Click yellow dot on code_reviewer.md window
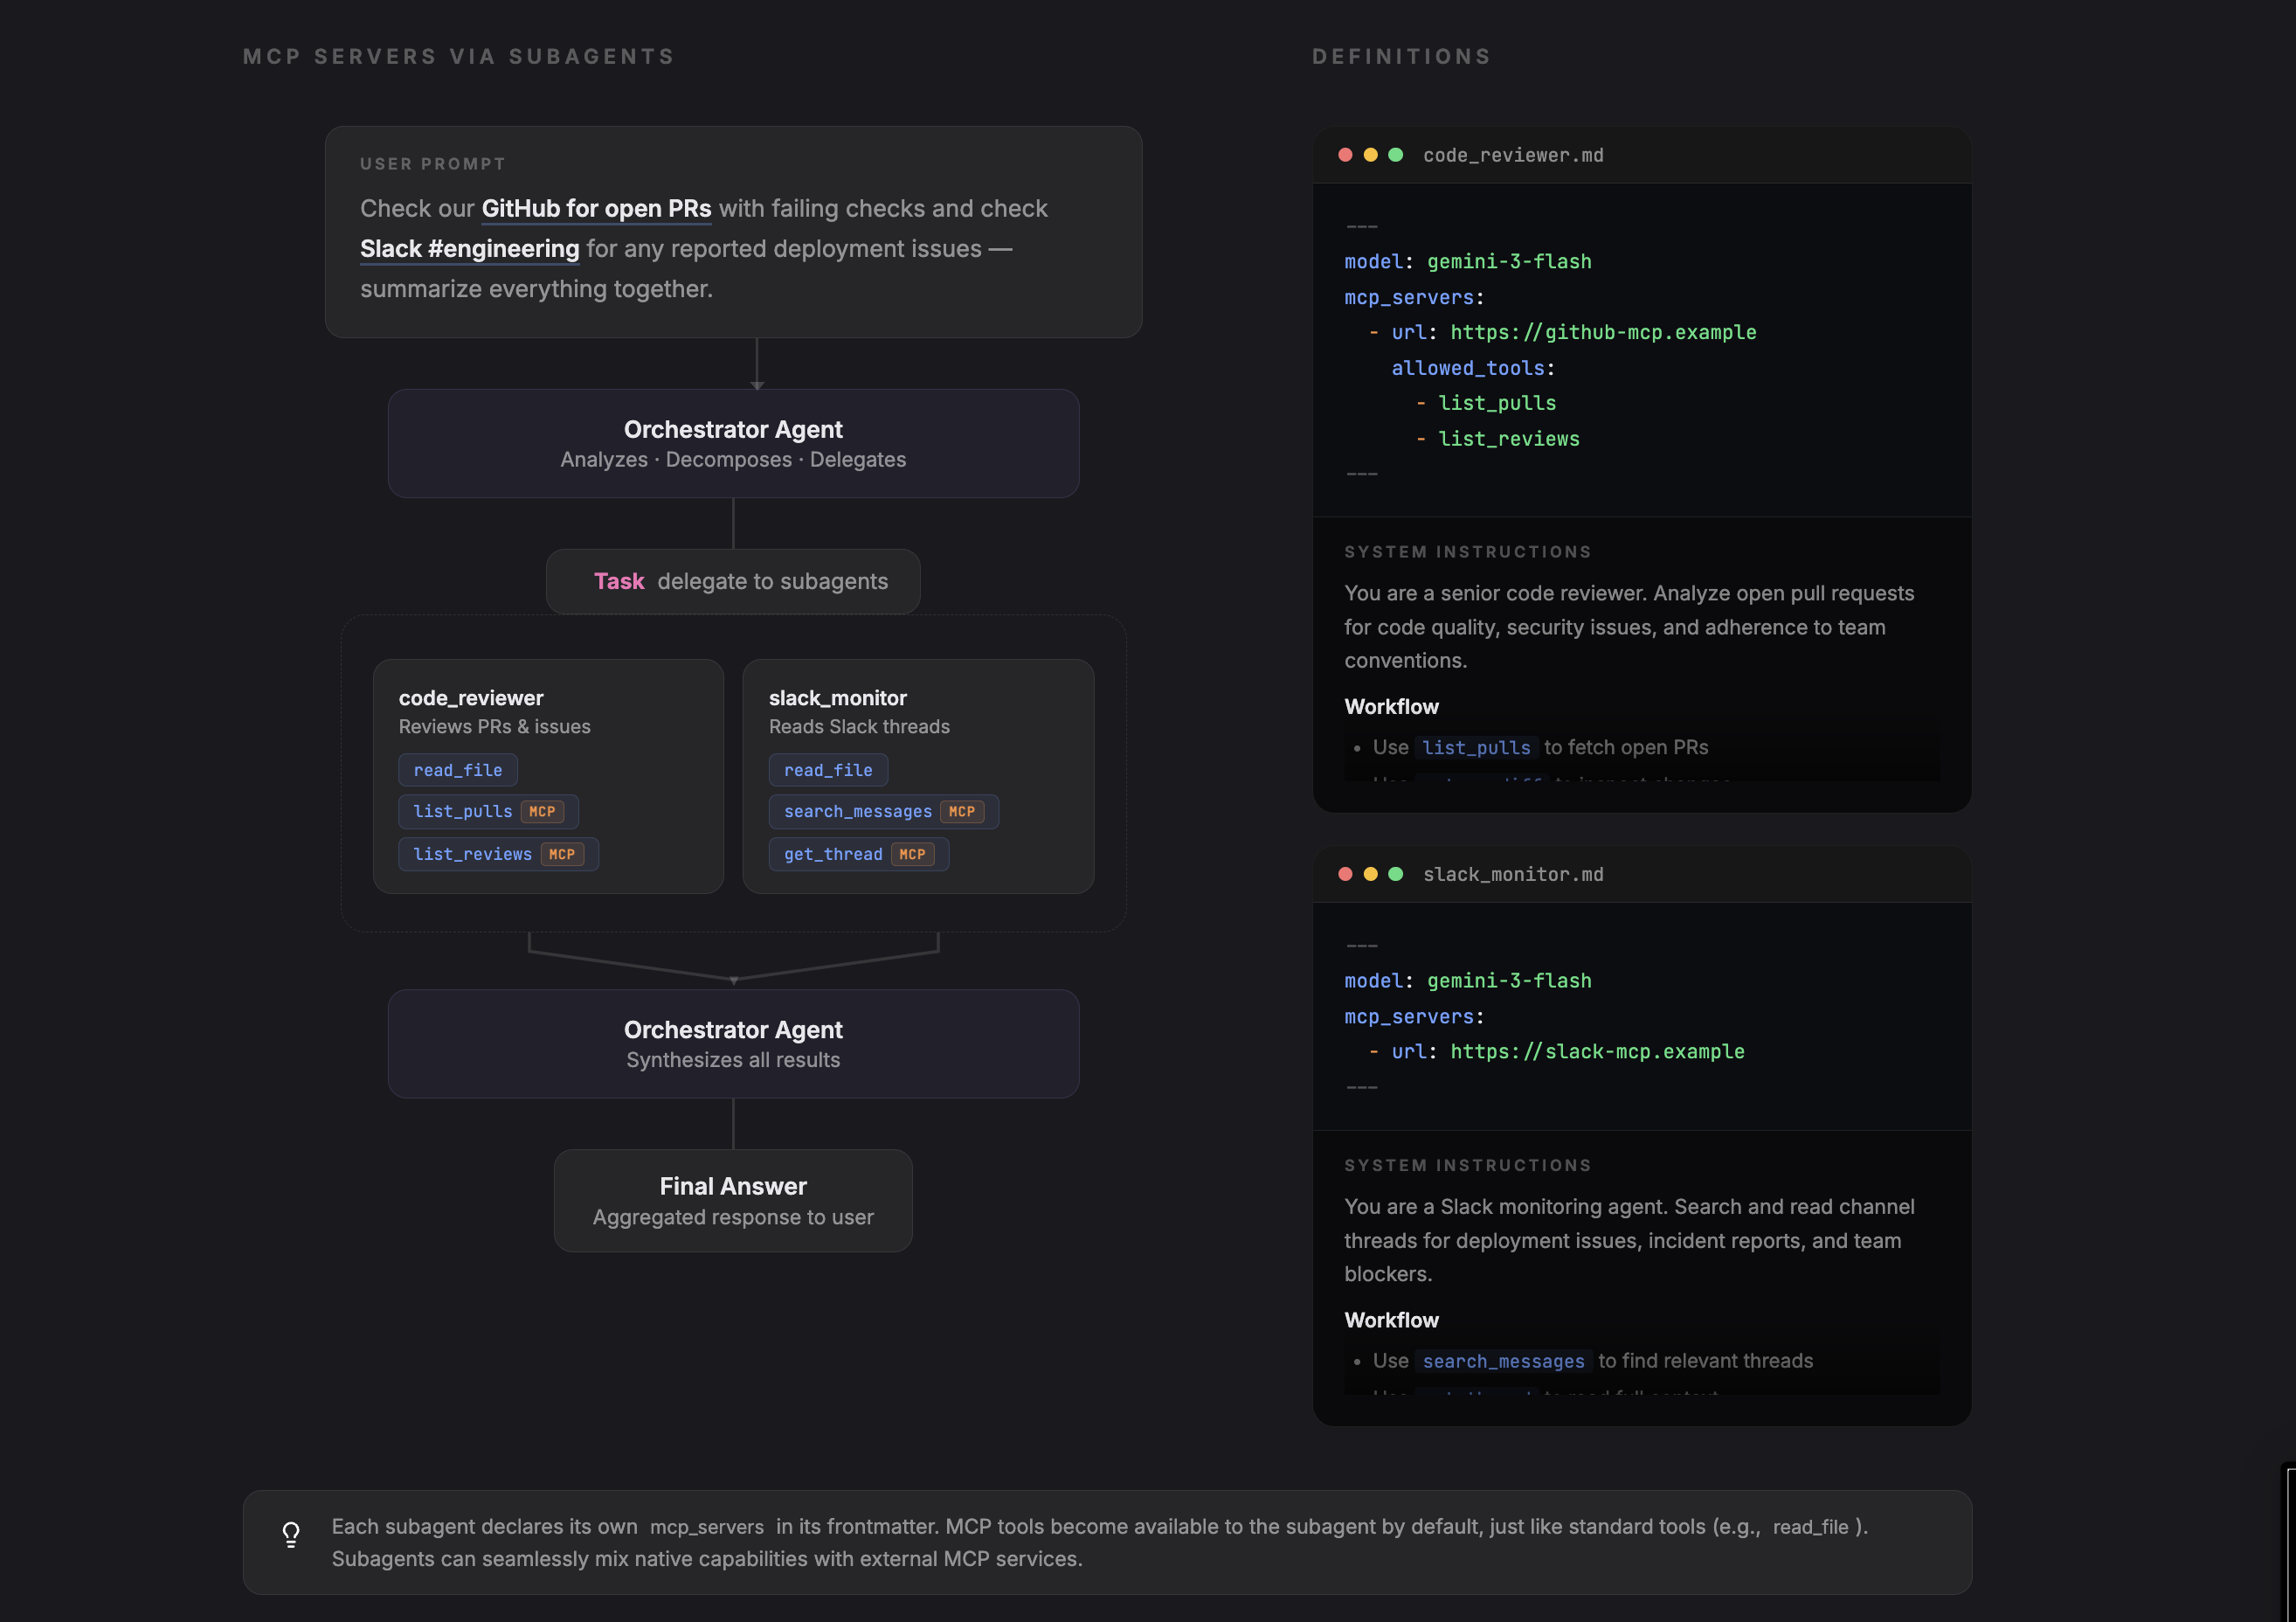This screenshot has height=1622, width=2296. (x=1370, y=155)
